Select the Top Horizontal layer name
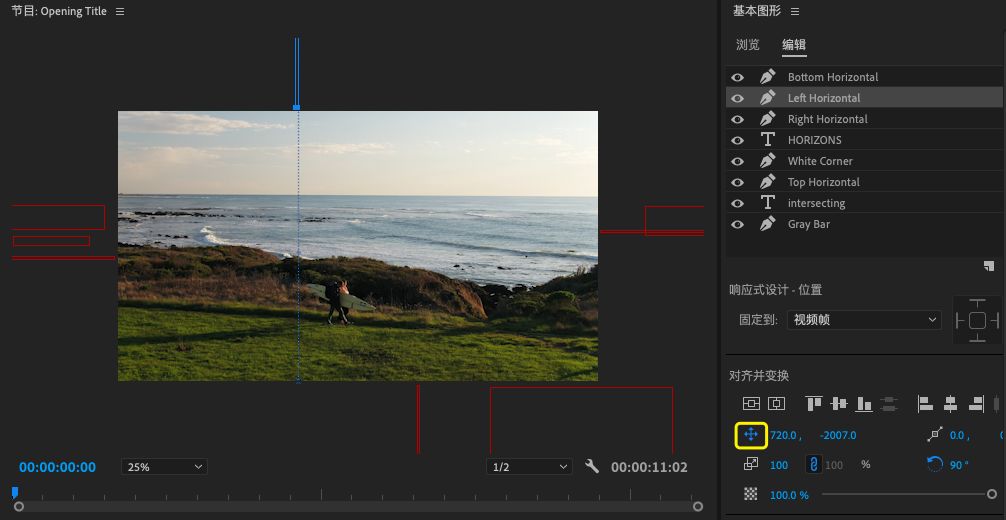Viewport: 1006px width, 520px height. [824, 182]
